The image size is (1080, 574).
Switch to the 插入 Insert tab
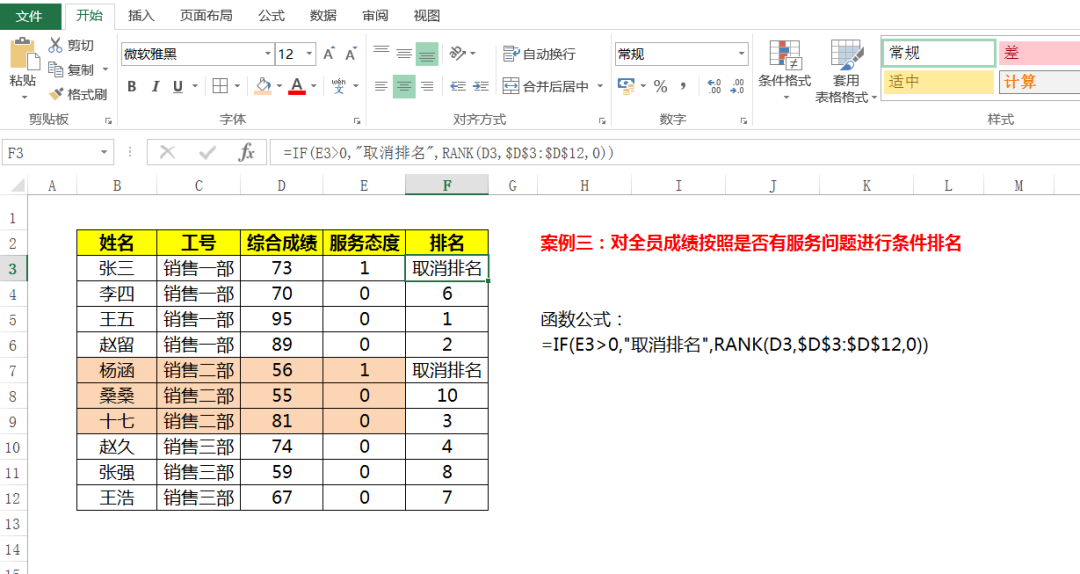coord(141,15)
